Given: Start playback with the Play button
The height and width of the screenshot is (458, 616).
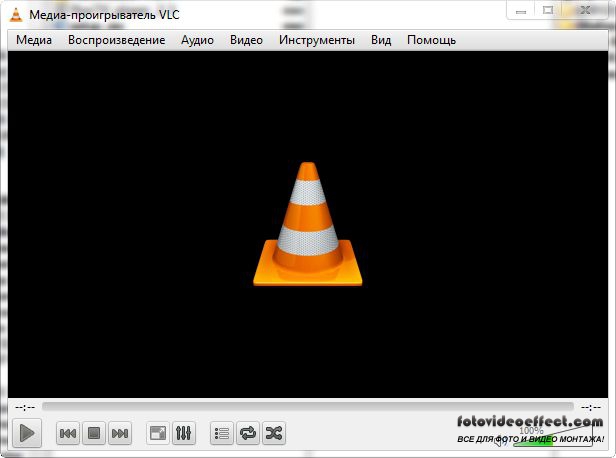Looking at the screenshot, I should [27, 433].
